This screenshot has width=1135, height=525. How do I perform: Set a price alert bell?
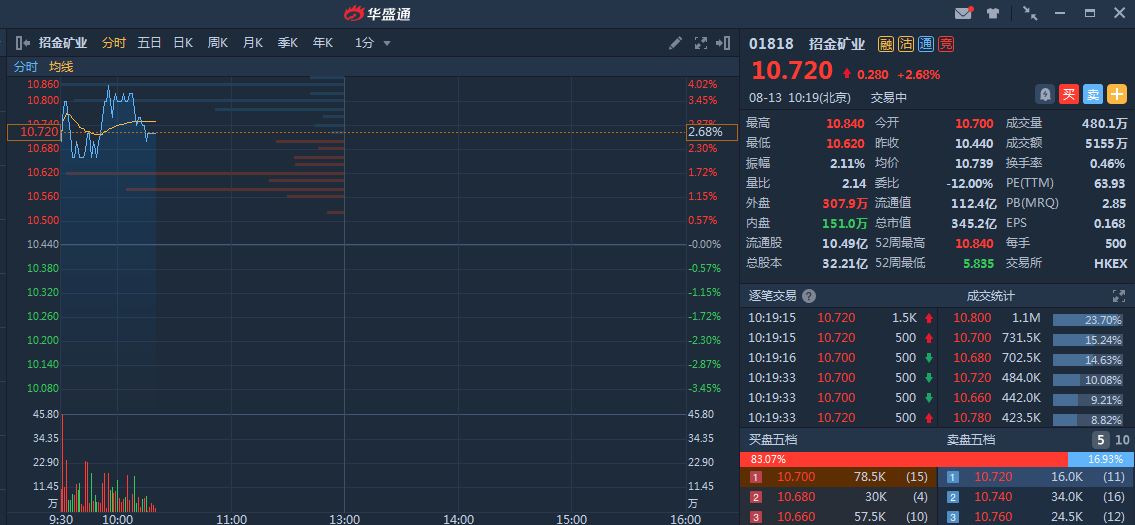coord(1045,94)
